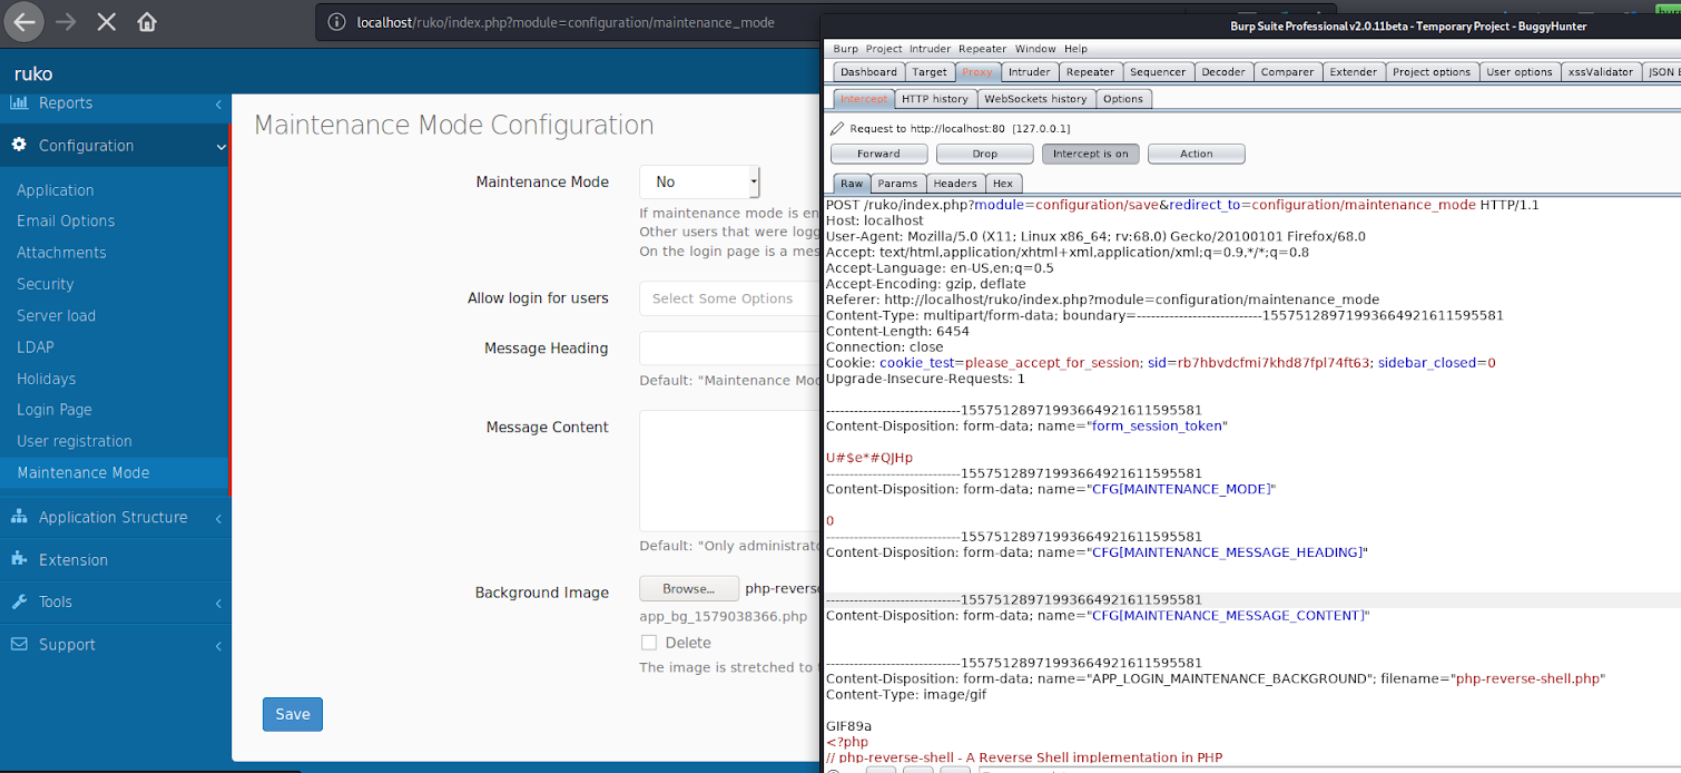Toggle the Intercept is on button in Burp
1681x773 pixels.
[x=1090, y=154]
